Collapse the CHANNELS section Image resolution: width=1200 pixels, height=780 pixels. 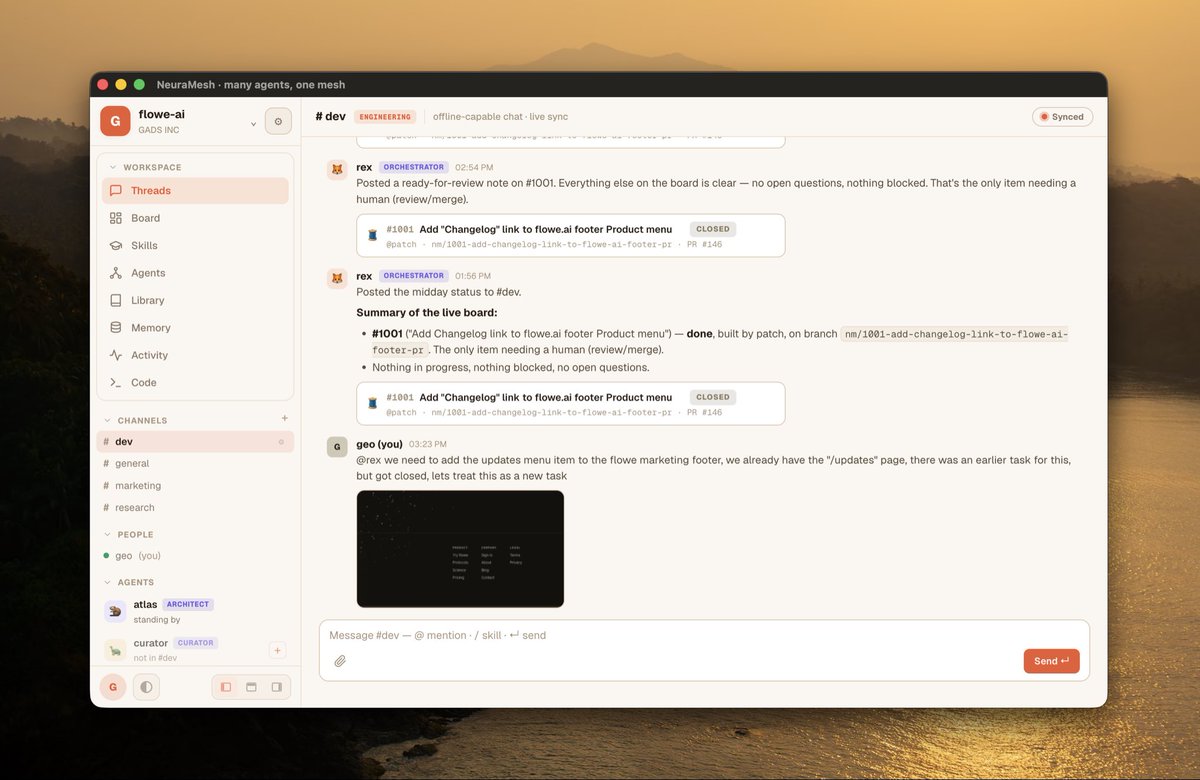pyautogui.click(x=108, y=420)
